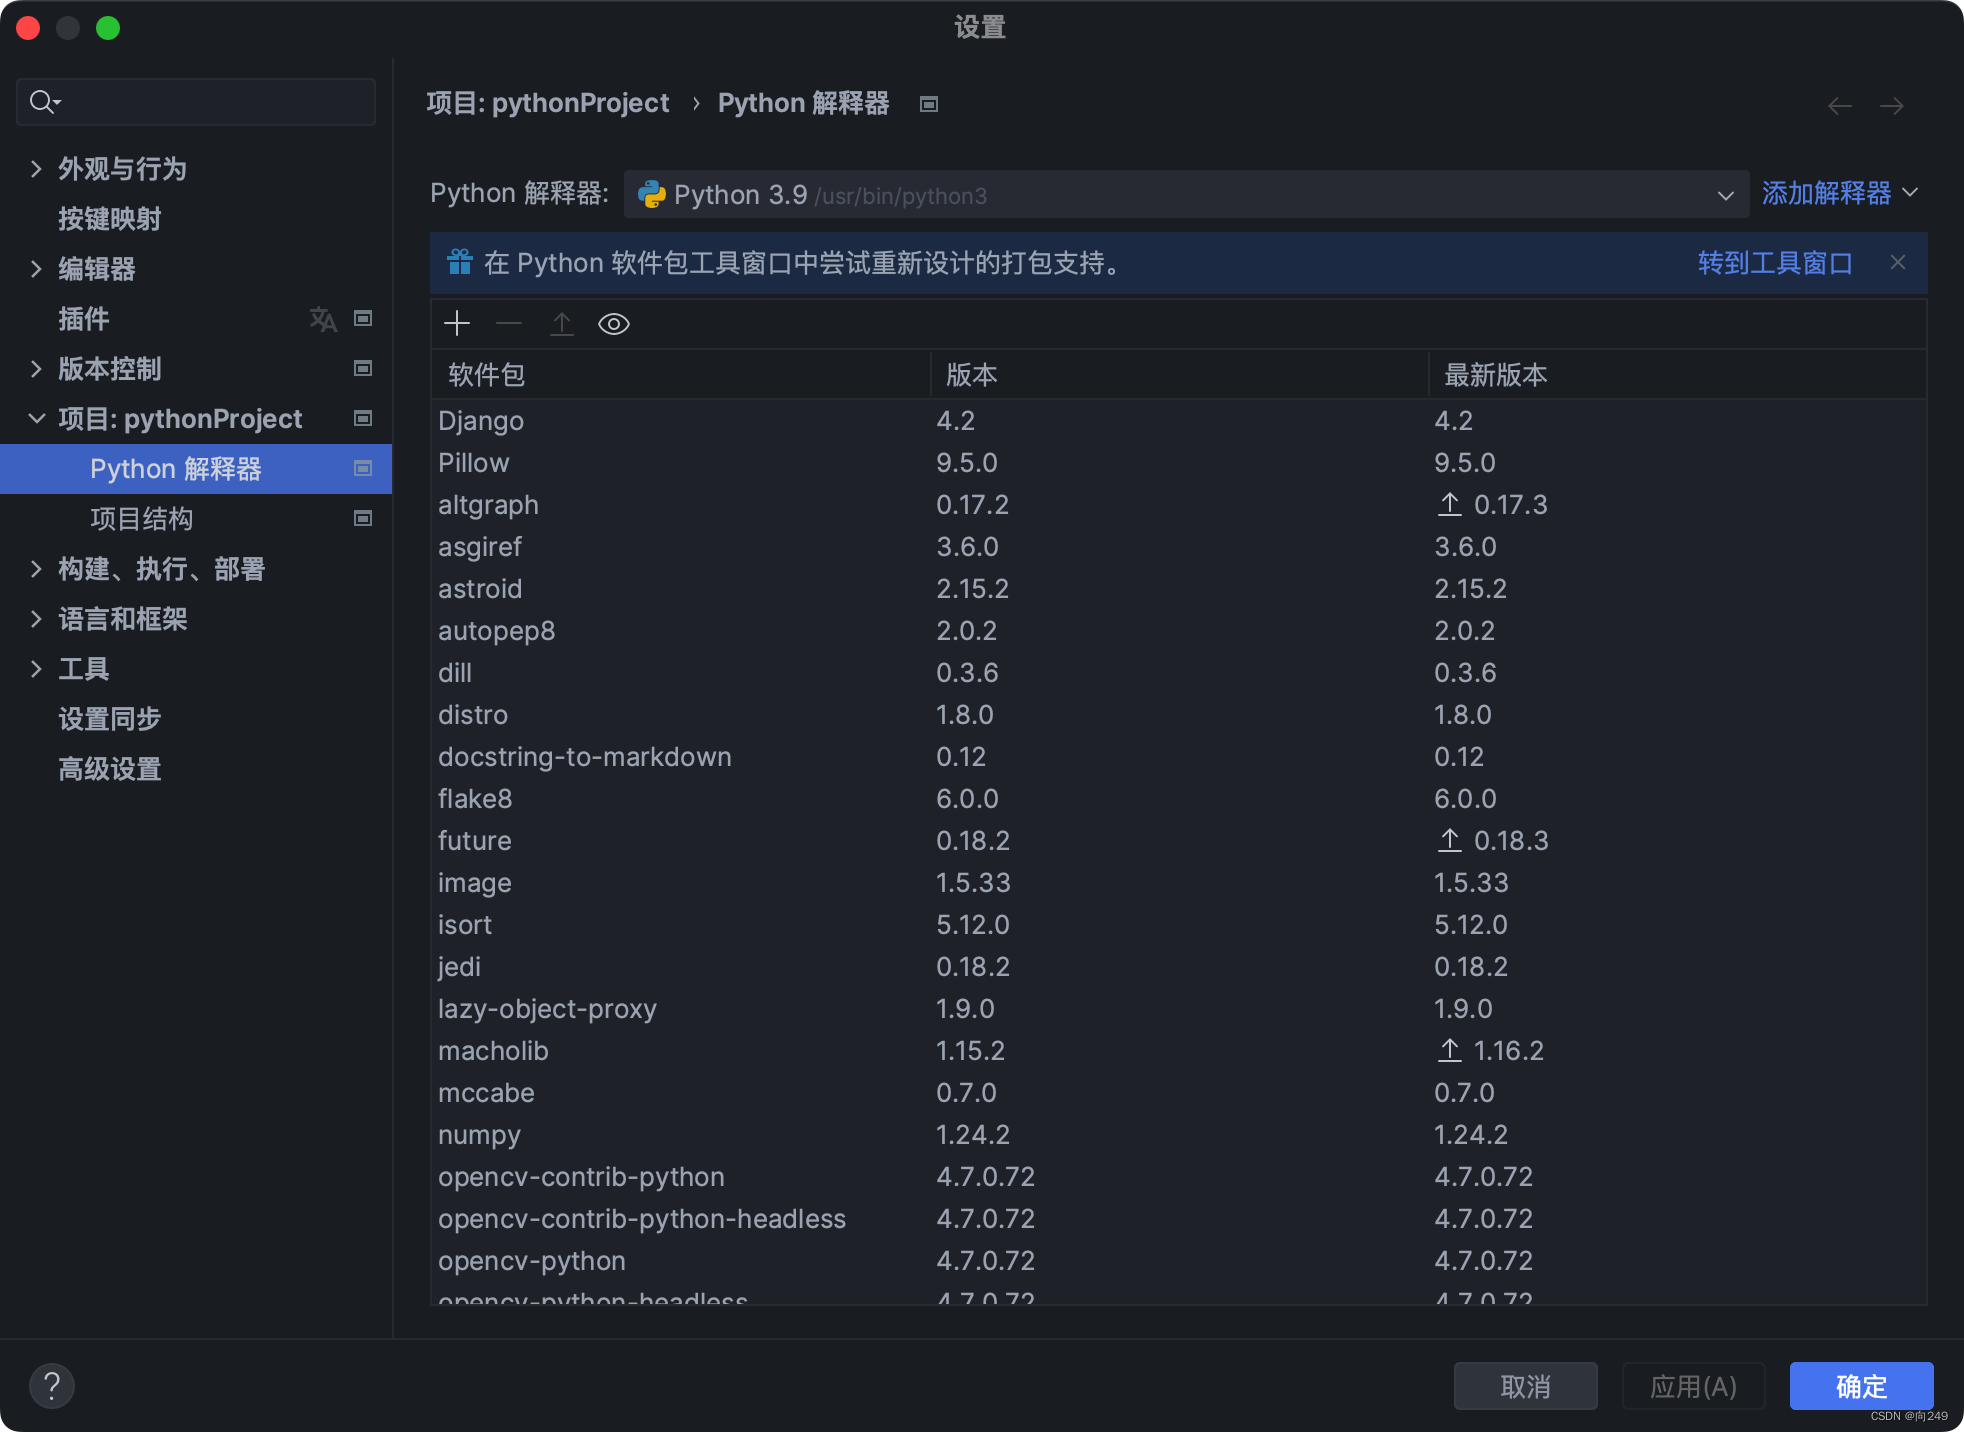Toggle the eye icon to show early releases
Image resolution: width=1964 pixels, height=1432 pixels.
coord(613,323)
